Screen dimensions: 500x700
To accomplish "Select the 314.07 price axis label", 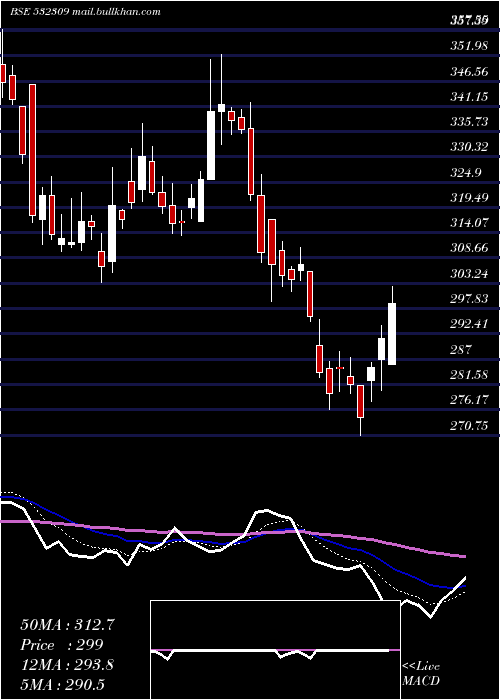I will pyautogui.click(x=469, y=223).
